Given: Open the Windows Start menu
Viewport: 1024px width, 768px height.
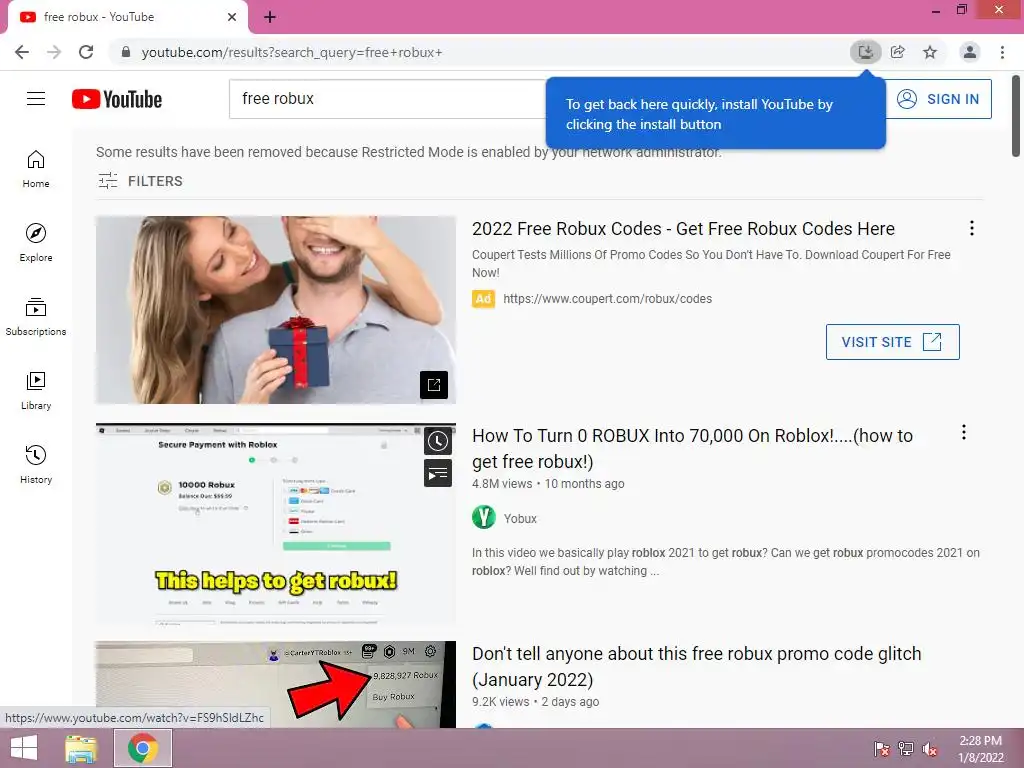Looking at the screenshot, I should (x=24, y=748).
